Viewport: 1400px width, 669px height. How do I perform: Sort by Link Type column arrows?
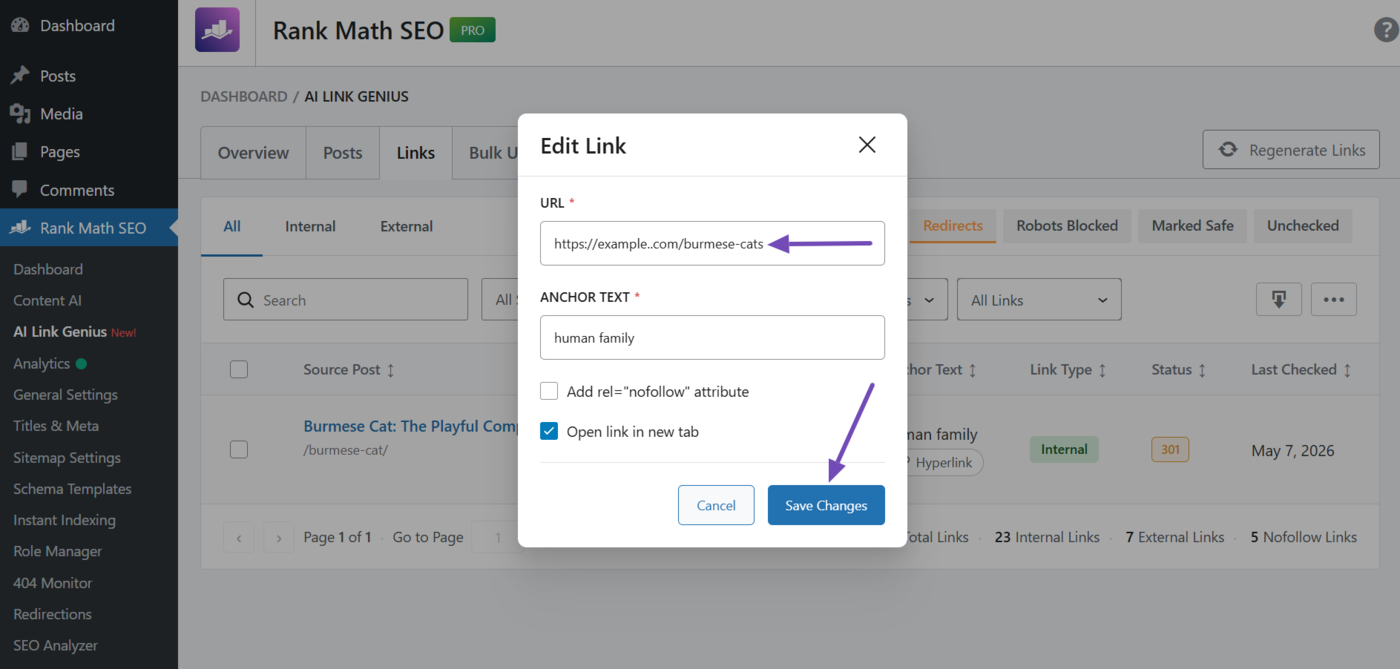pyautogui.click(x=1102, y=370)
